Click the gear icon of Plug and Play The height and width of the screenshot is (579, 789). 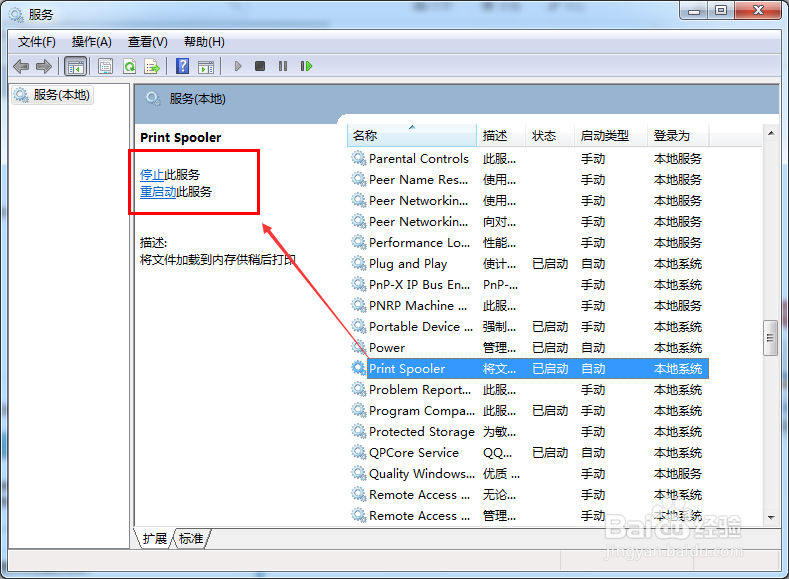(358, 264)
